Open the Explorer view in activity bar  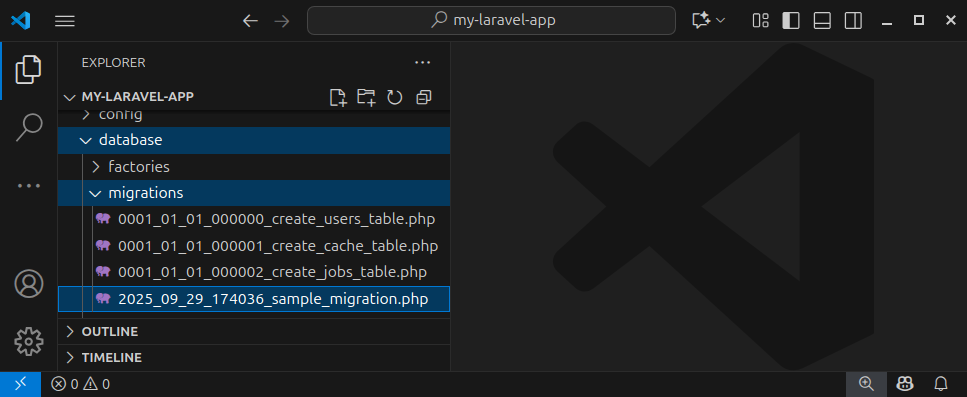pos(28,70)
